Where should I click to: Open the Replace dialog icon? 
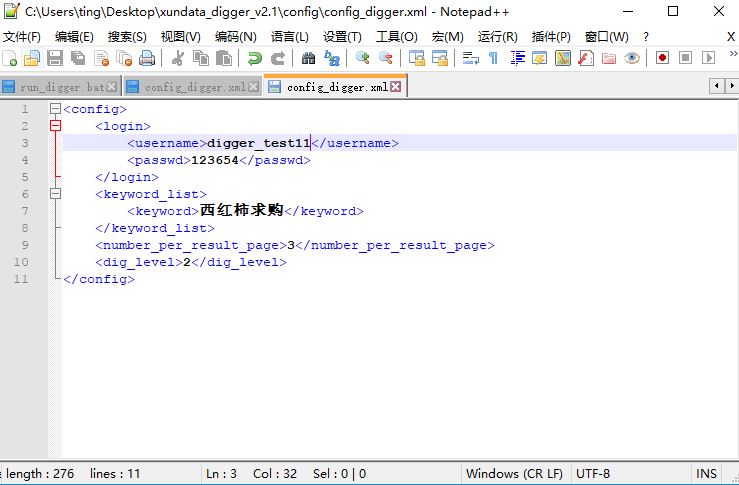pos(332,58)
